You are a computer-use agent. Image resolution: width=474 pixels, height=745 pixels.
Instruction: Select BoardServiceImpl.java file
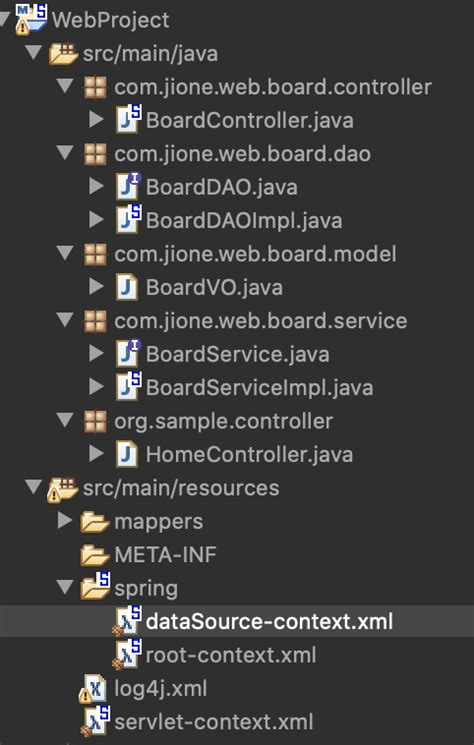click(259, 388)
